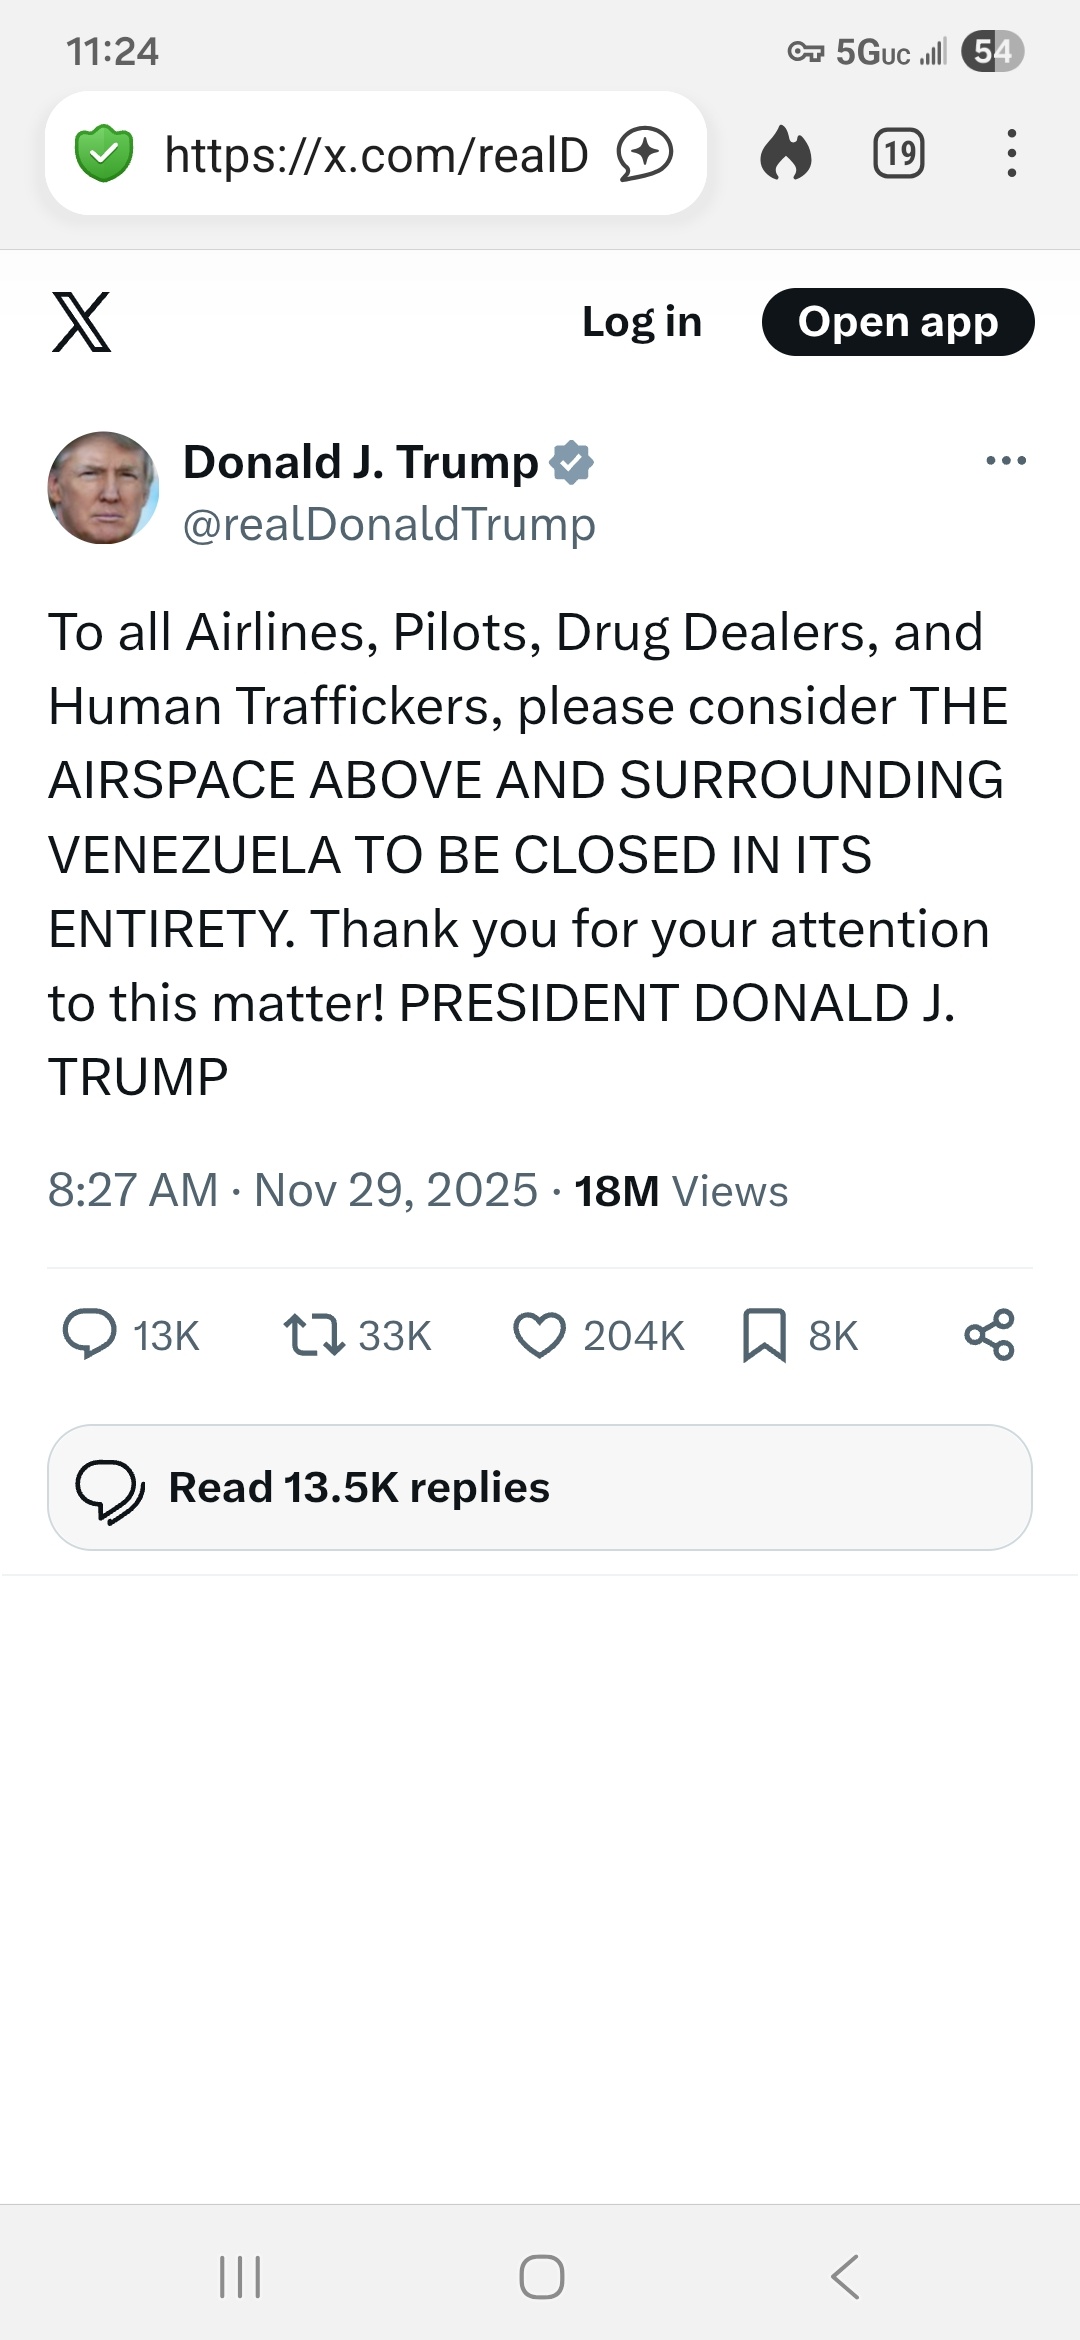
Task: Tap the X logo icon
Action: pyautogui.click(x=81, y=322)
